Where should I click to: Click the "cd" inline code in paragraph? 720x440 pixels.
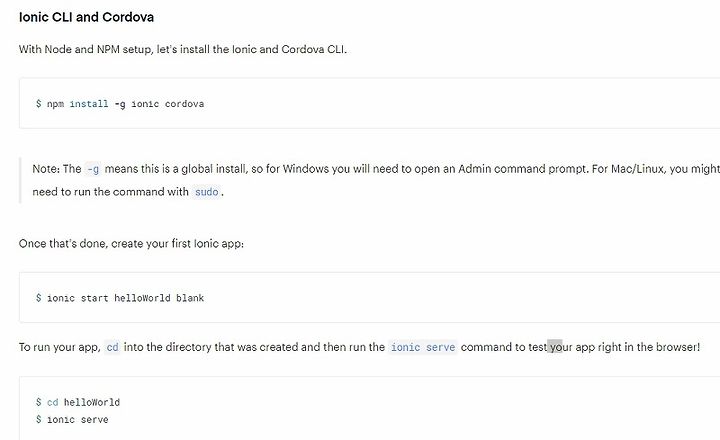112,347
